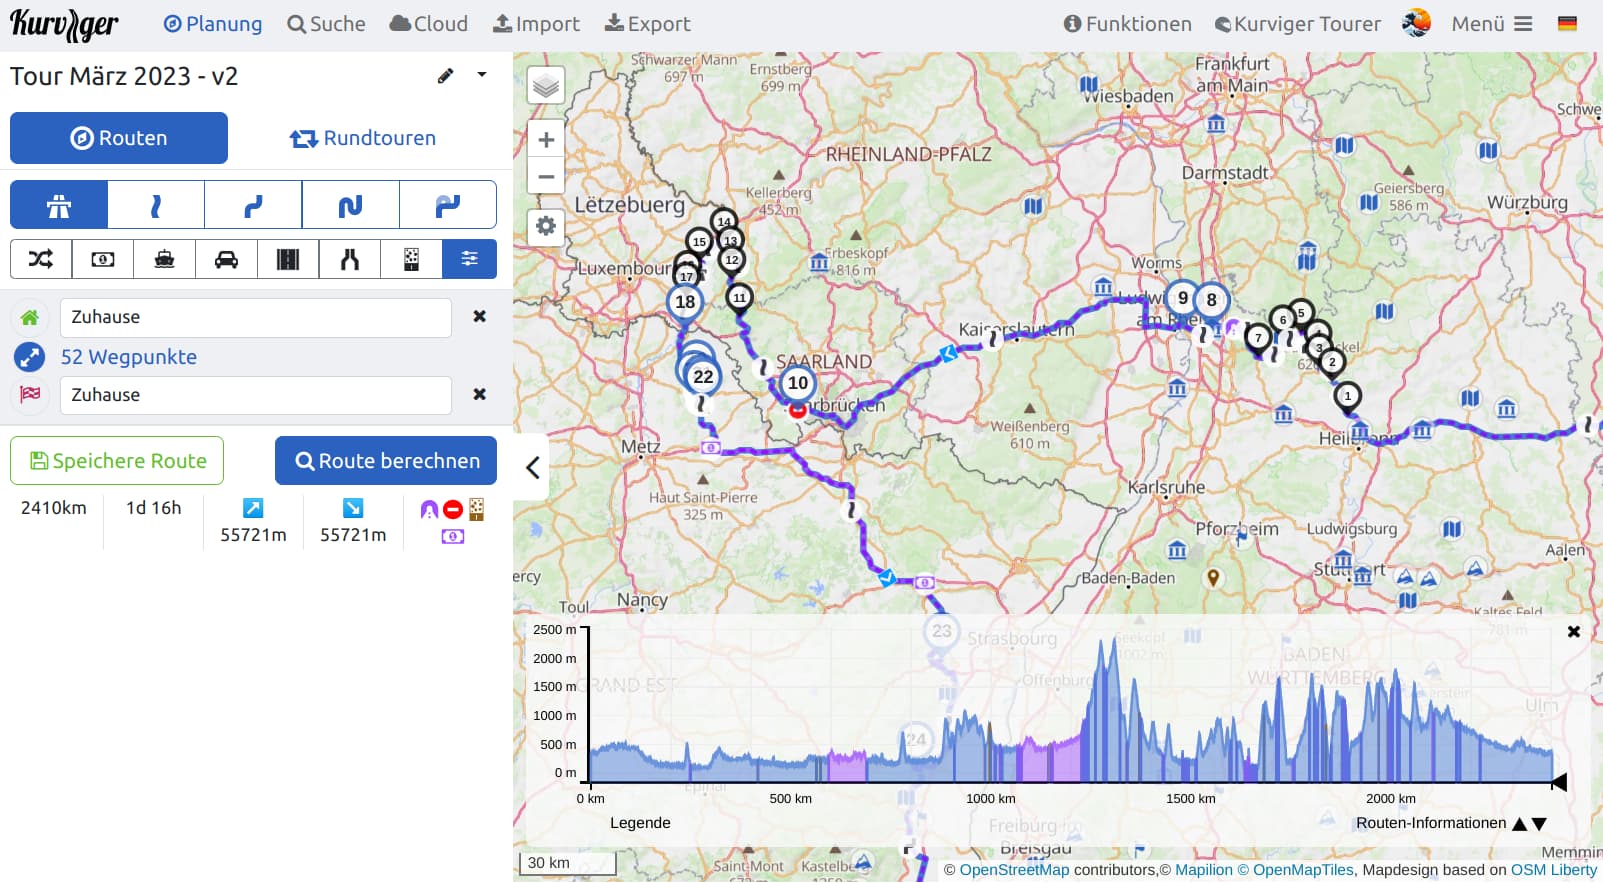Viewport: 1603px width, 883px height.
Task: Click waypoint marker 22 on map
Action: [704, 377]
